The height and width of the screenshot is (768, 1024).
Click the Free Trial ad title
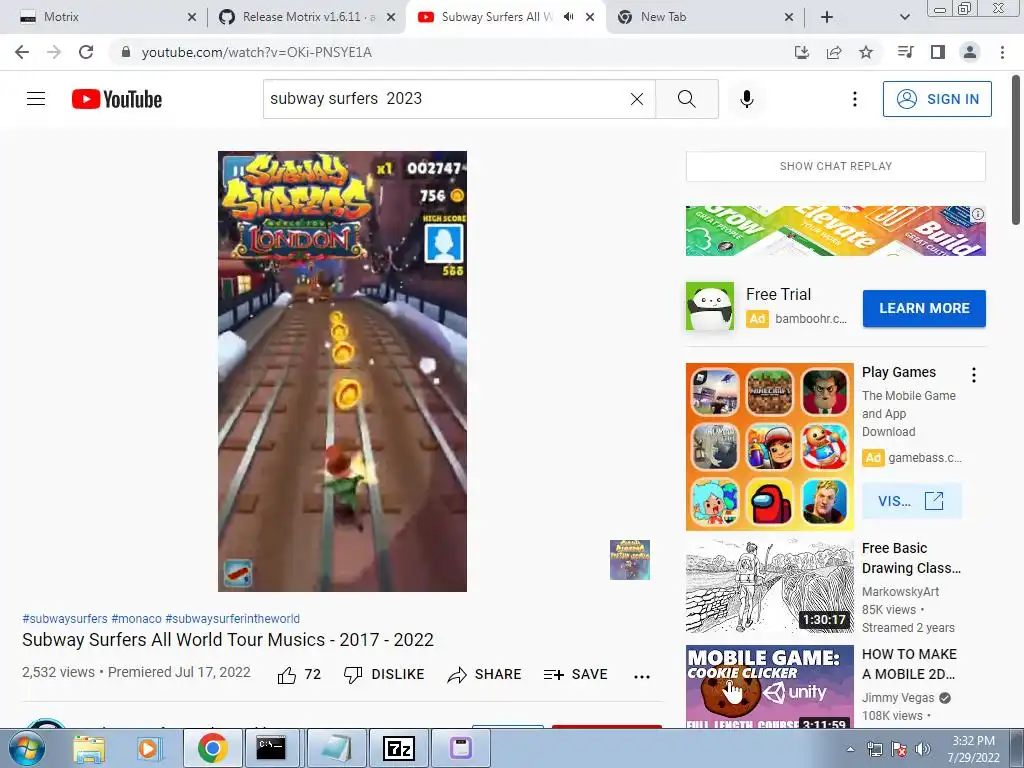pyautogui.click(x=778, y=295)
